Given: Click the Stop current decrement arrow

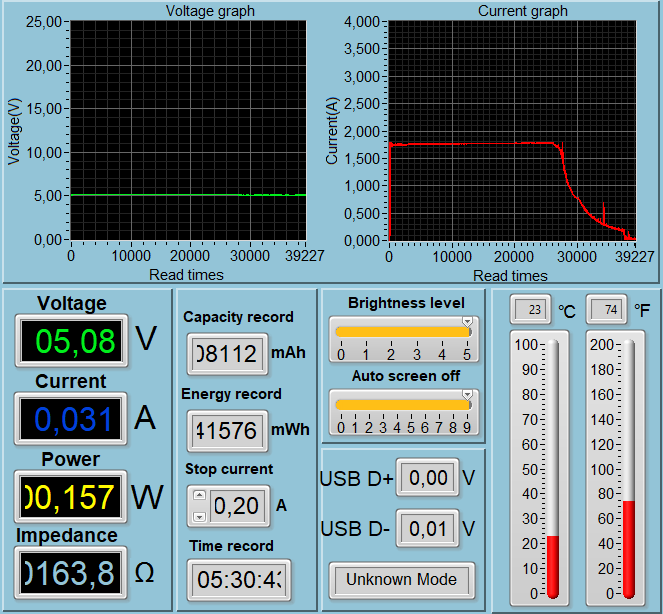Looking at the screenshot, I should click(199, 517).
